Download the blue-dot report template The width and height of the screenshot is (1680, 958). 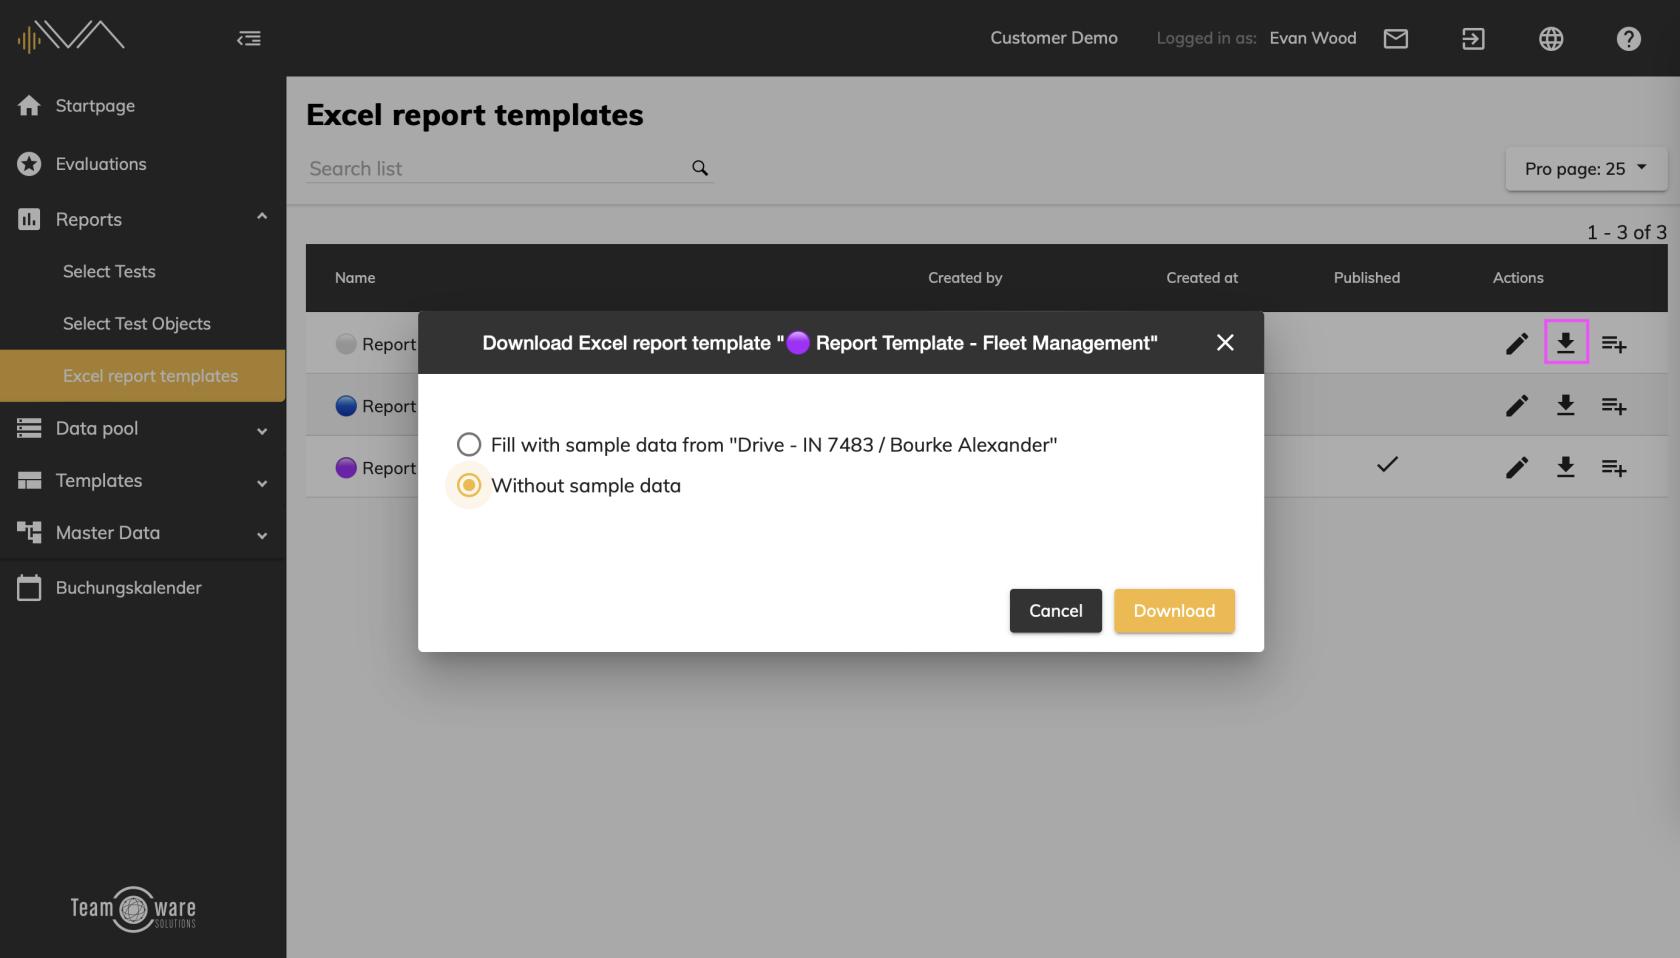click(1566, 405)
